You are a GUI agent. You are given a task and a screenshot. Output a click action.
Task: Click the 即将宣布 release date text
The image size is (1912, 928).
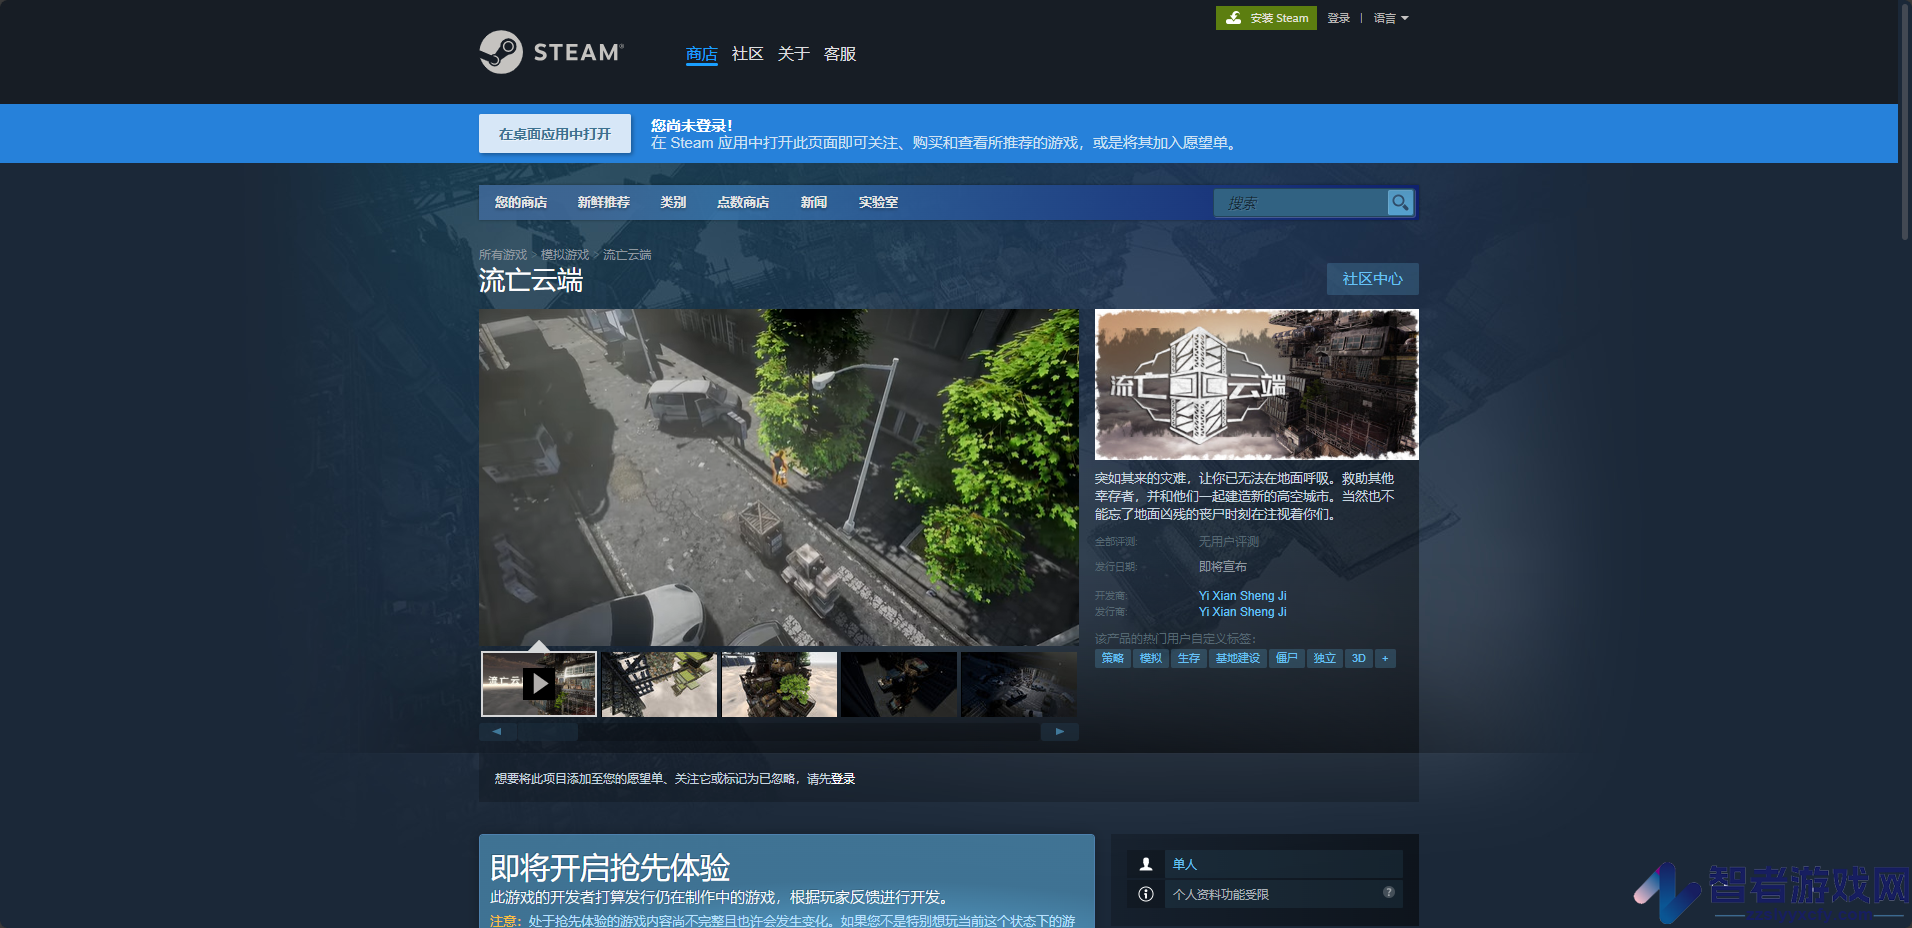coord(1223,567)
